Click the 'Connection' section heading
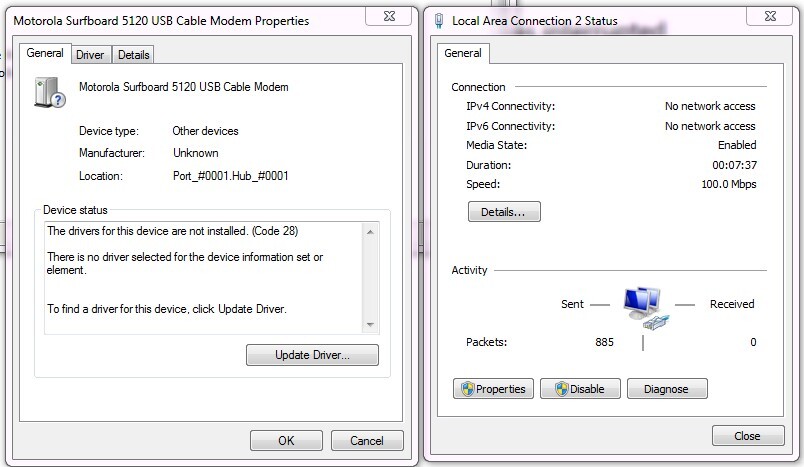 click(478, 87)
